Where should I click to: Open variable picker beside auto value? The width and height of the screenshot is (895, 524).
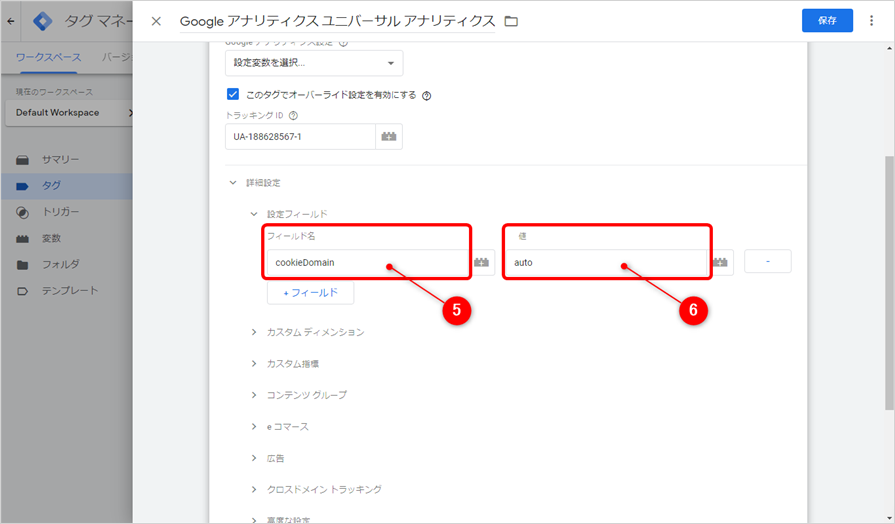720,263
